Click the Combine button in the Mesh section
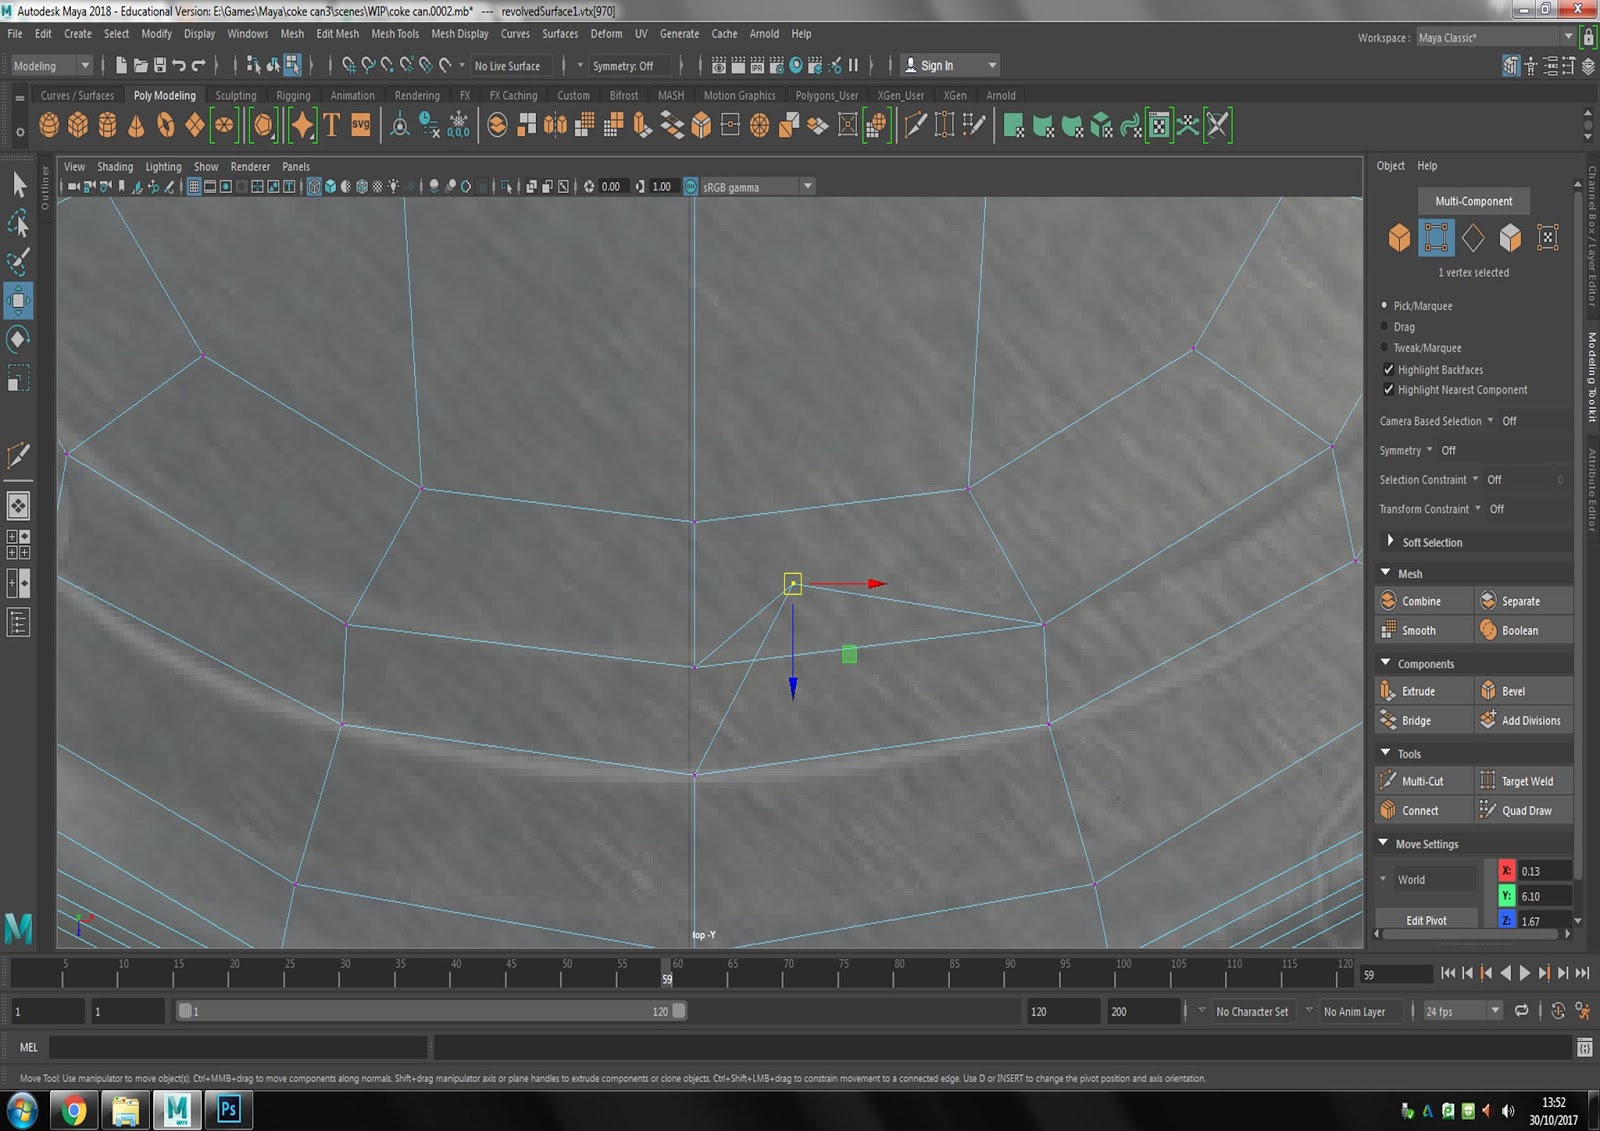 (x=1422, y=600)
